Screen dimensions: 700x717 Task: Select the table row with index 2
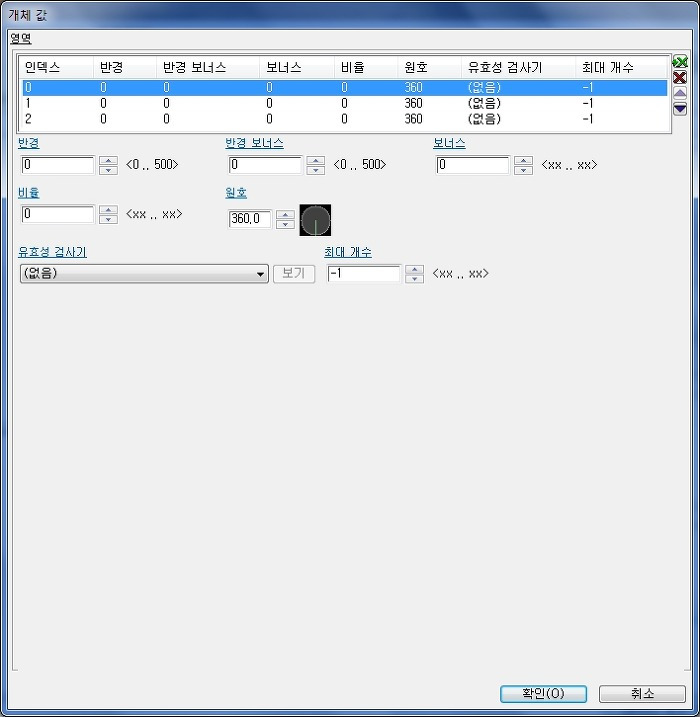click(x=345, y=119)
